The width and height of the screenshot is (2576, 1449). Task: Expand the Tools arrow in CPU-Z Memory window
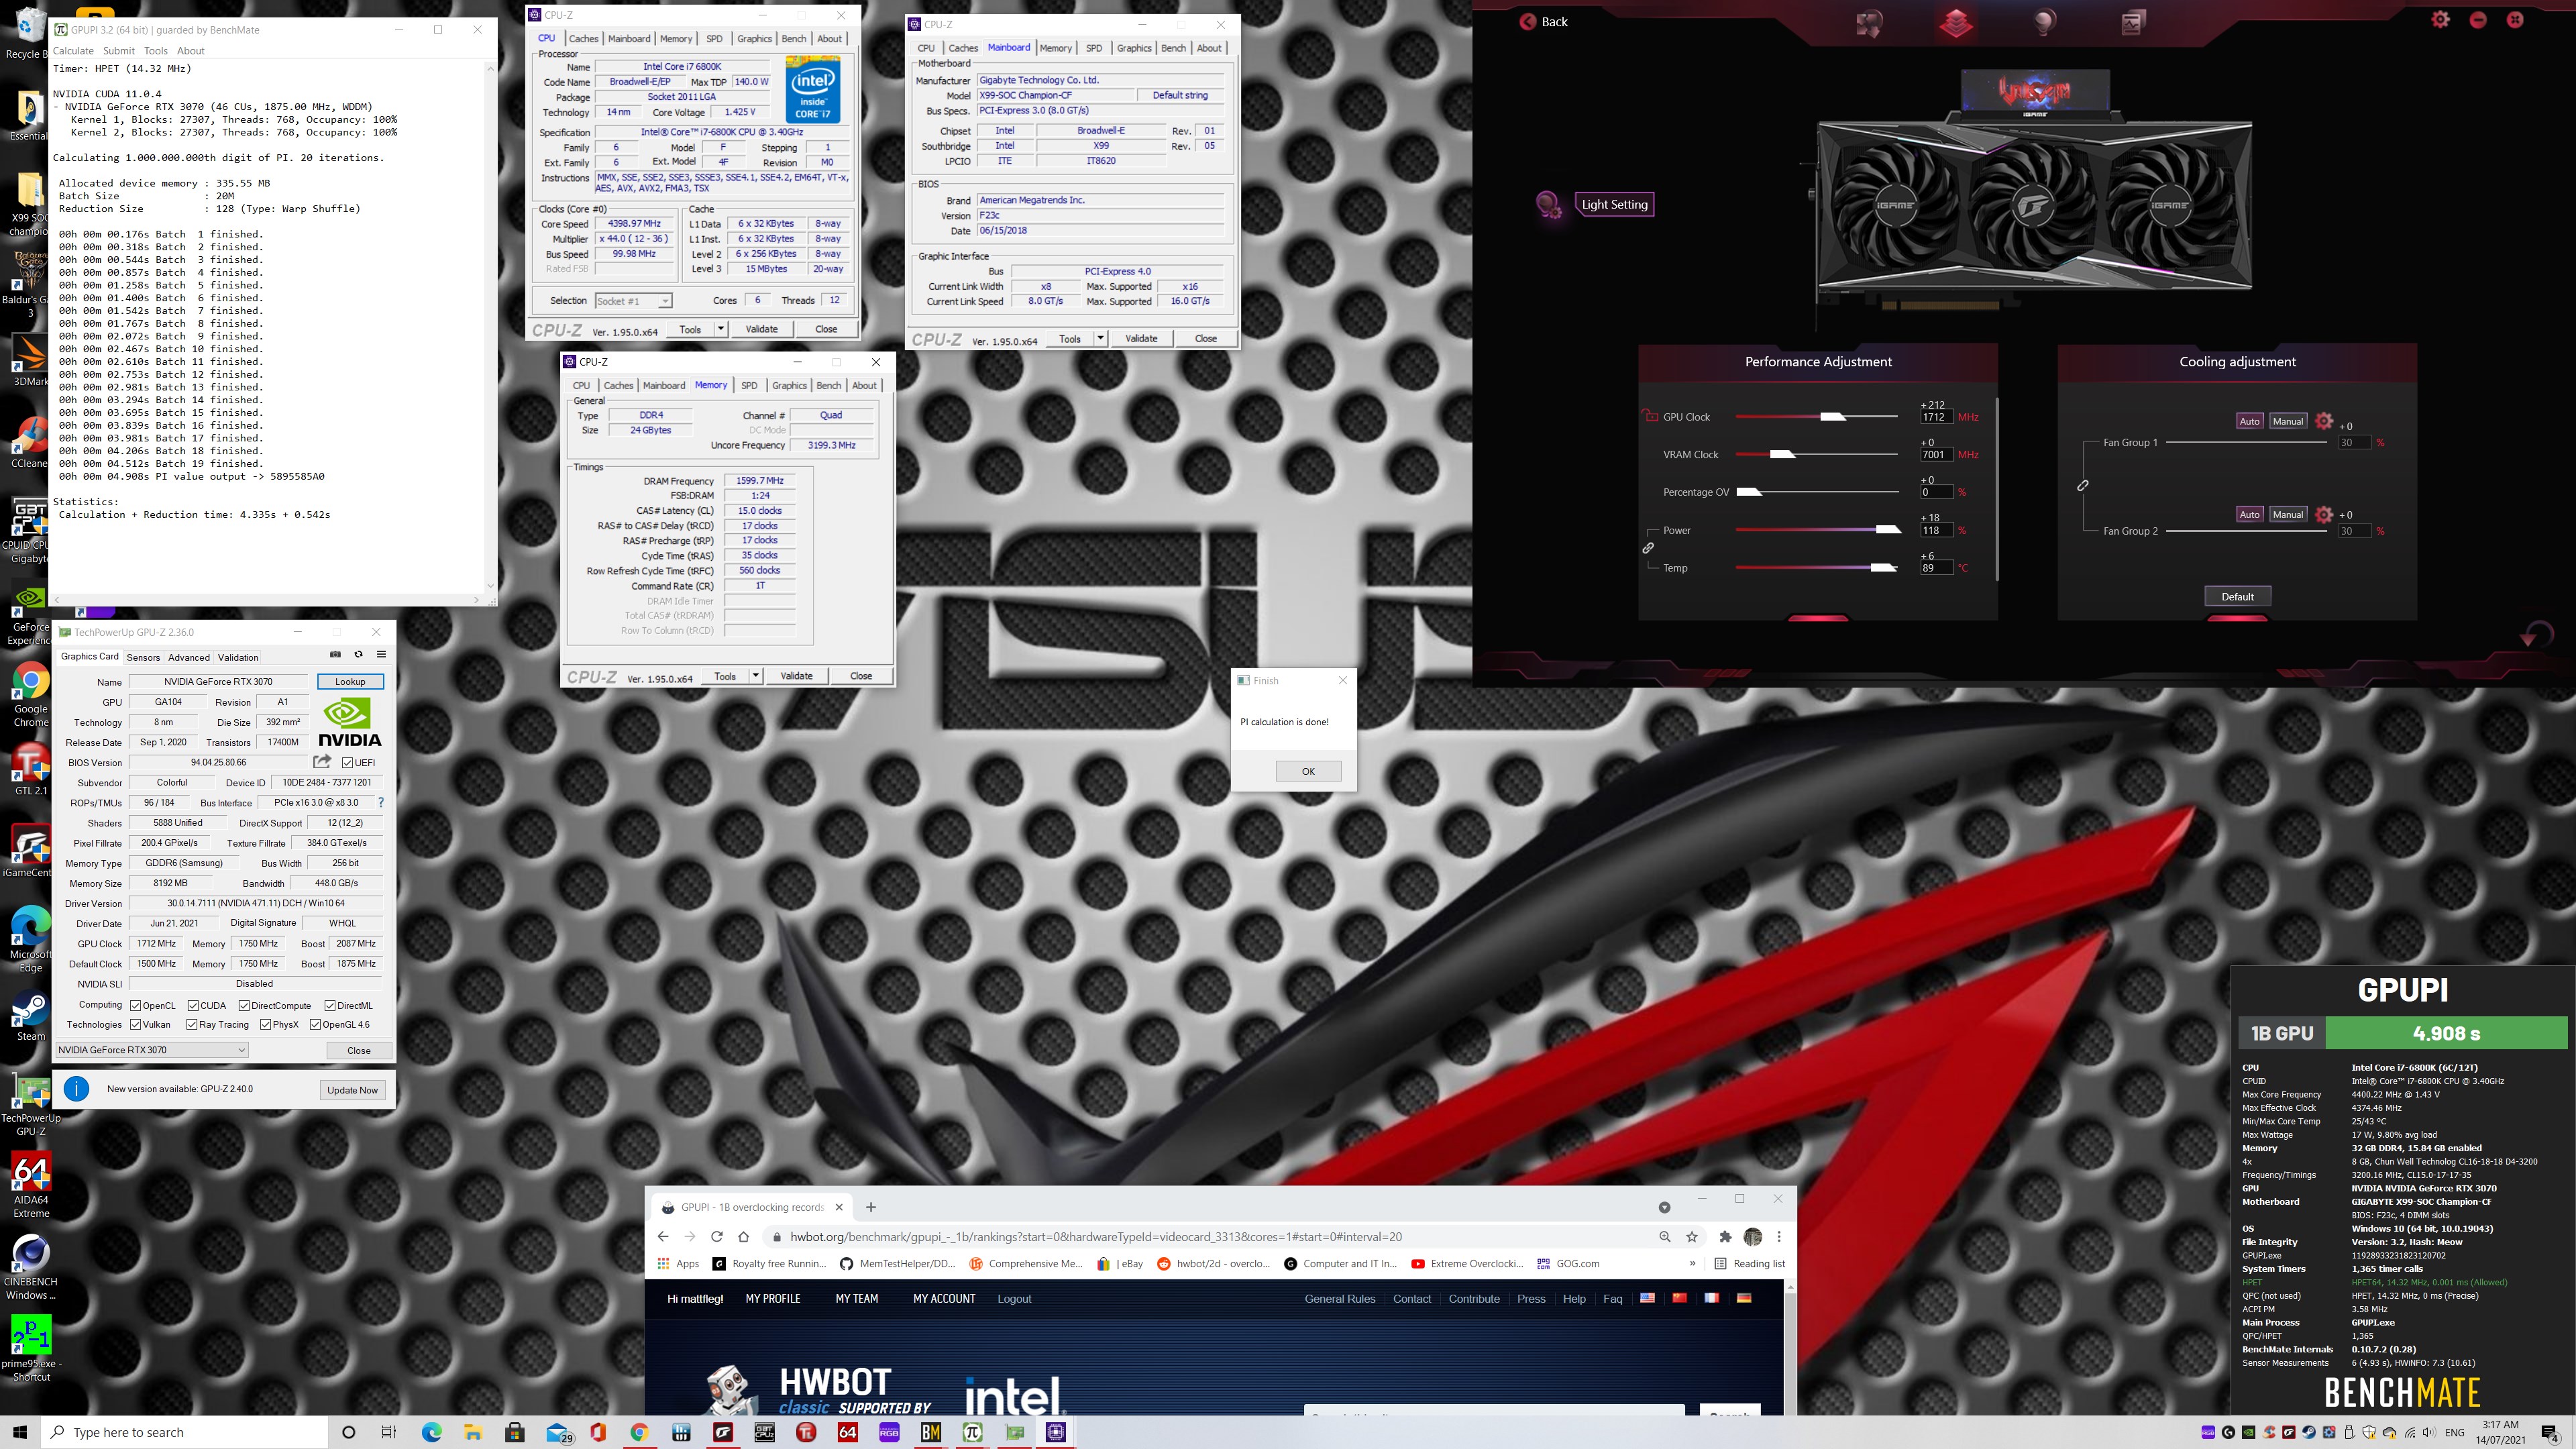click(x=756, y=676)
